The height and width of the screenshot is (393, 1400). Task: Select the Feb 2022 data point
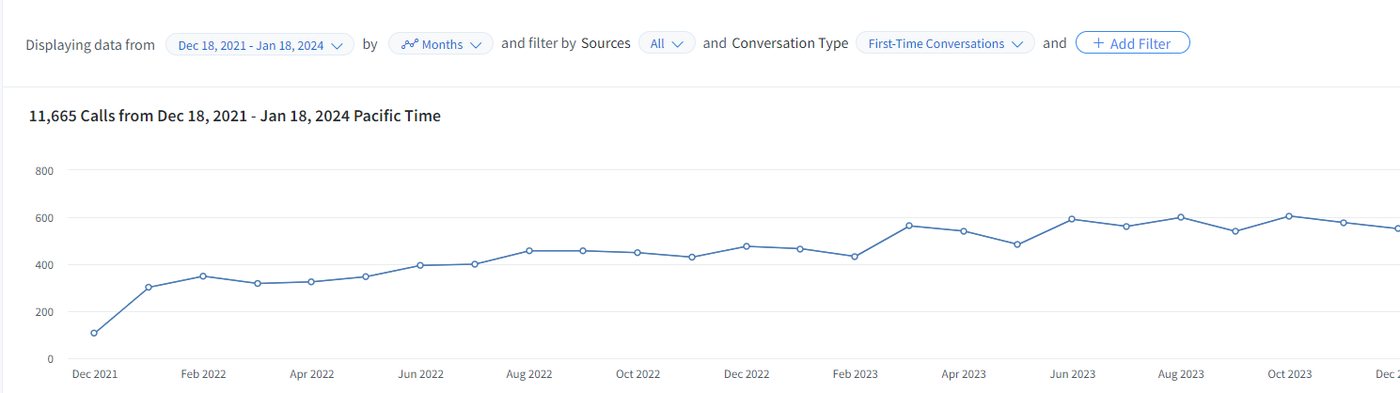(x=203, y=276)
